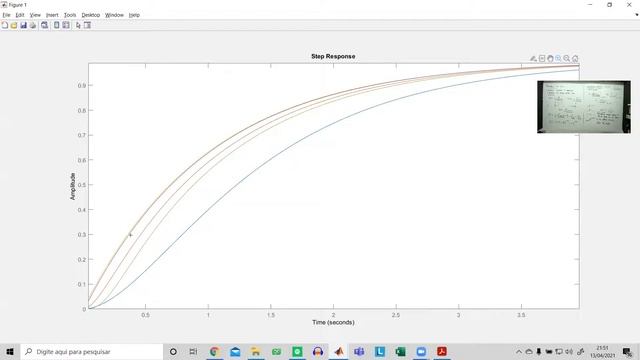640x360 pixels.
Task: Open the blue L app in taskbar
Action: (380, 351)
